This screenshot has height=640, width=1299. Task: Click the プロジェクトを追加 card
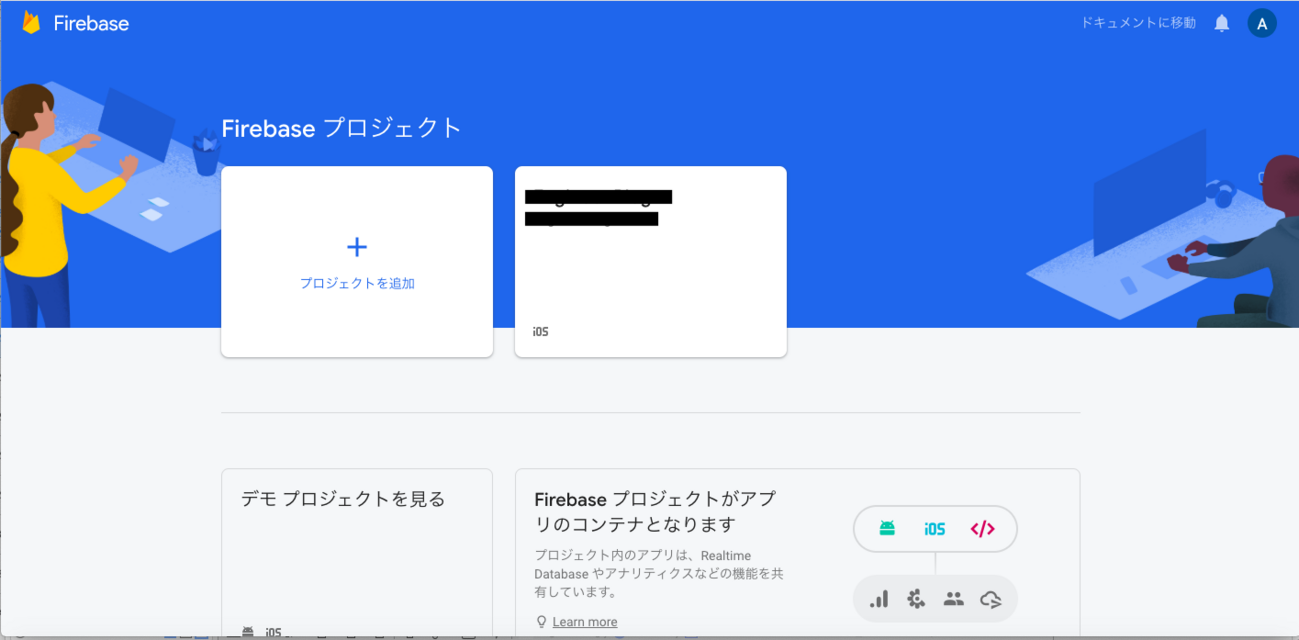pos(357,261)
